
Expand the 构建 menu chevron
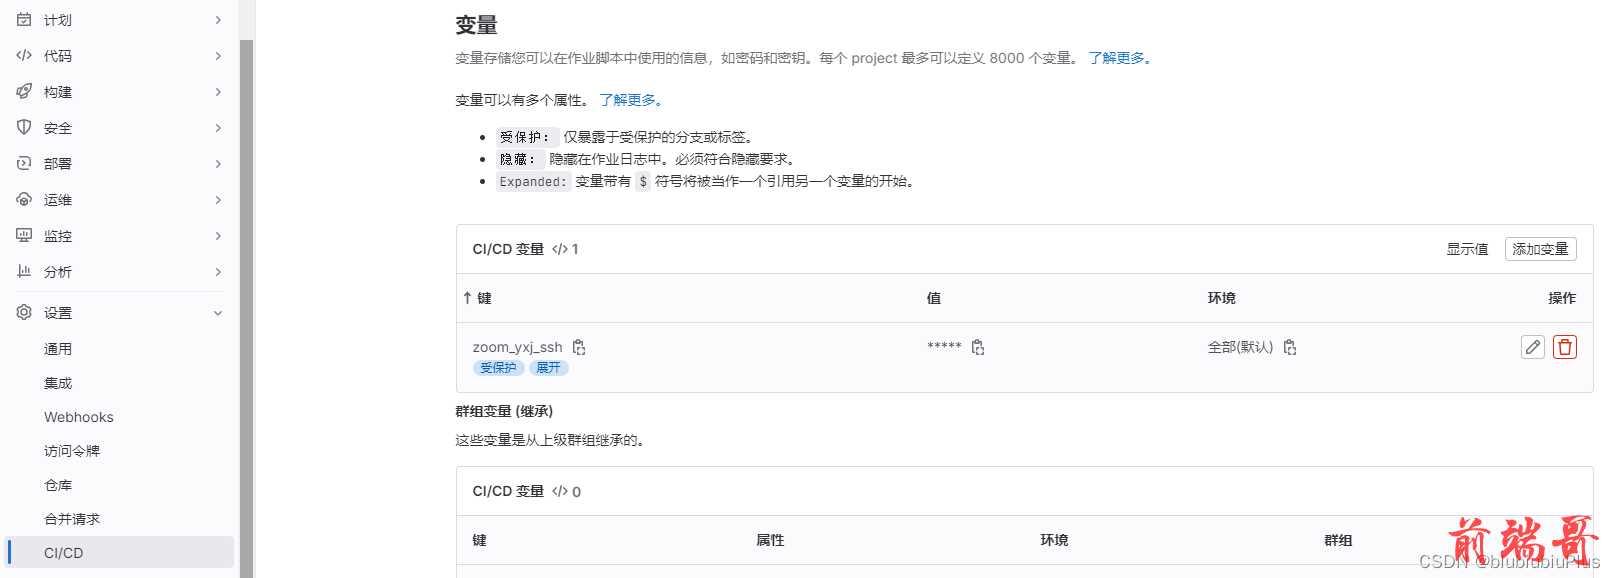(x=218, y=91)
